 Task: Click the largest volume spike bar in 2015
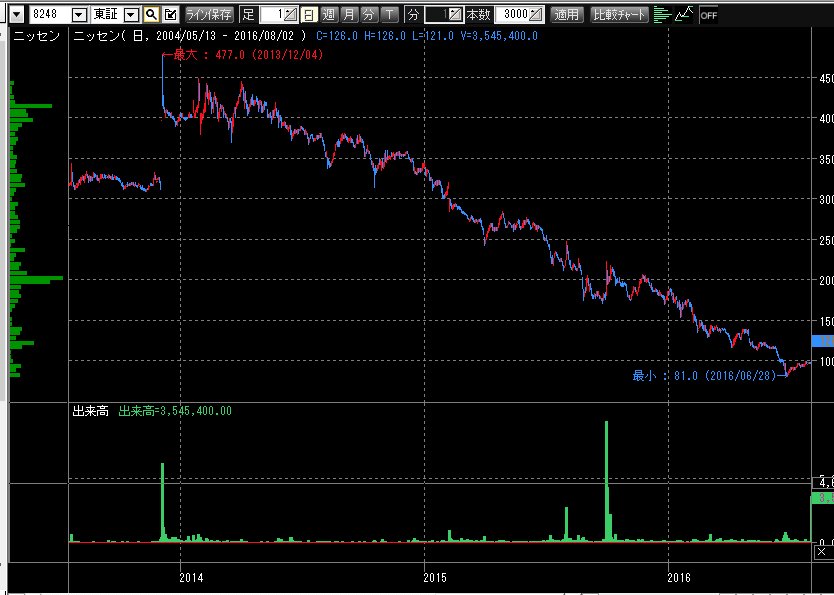[x=606, y=481]
